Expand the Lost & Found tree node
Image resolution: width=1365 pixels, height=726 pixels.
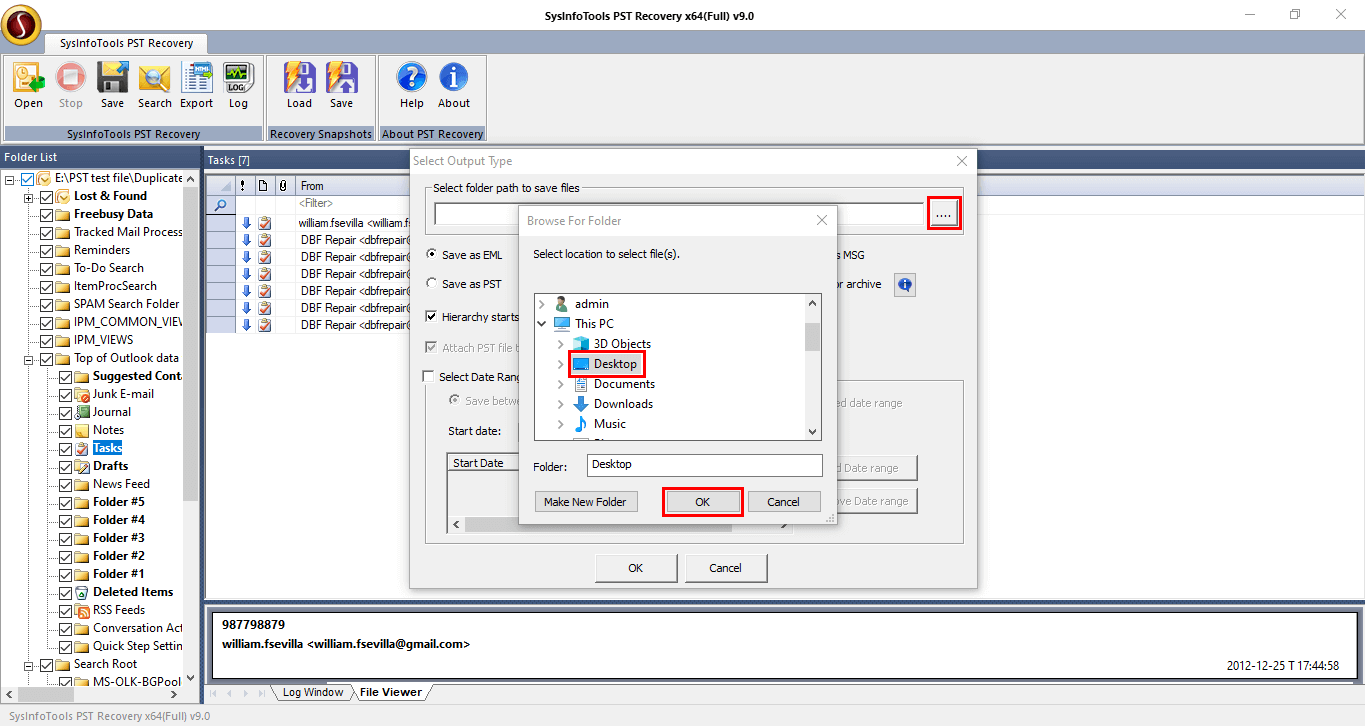click(x=29, y=196)
